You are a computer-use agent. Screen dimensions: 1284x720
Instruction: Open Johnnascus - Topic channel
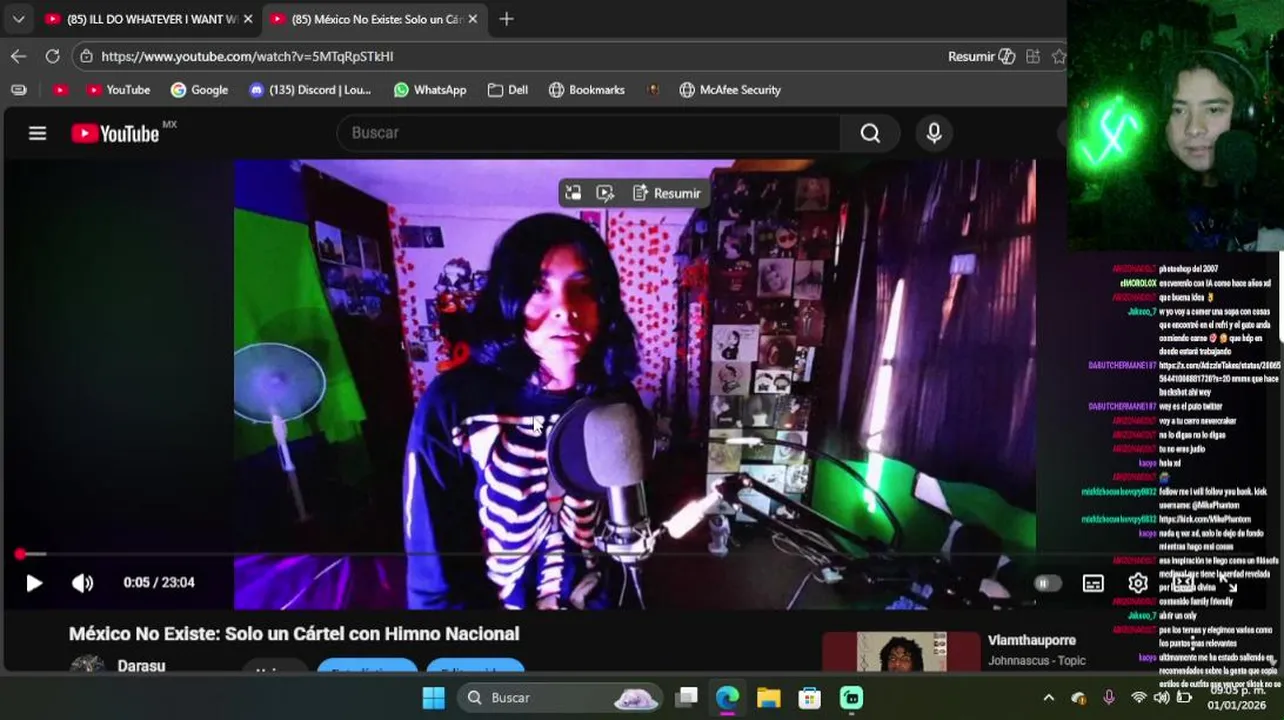[1037, 660]
